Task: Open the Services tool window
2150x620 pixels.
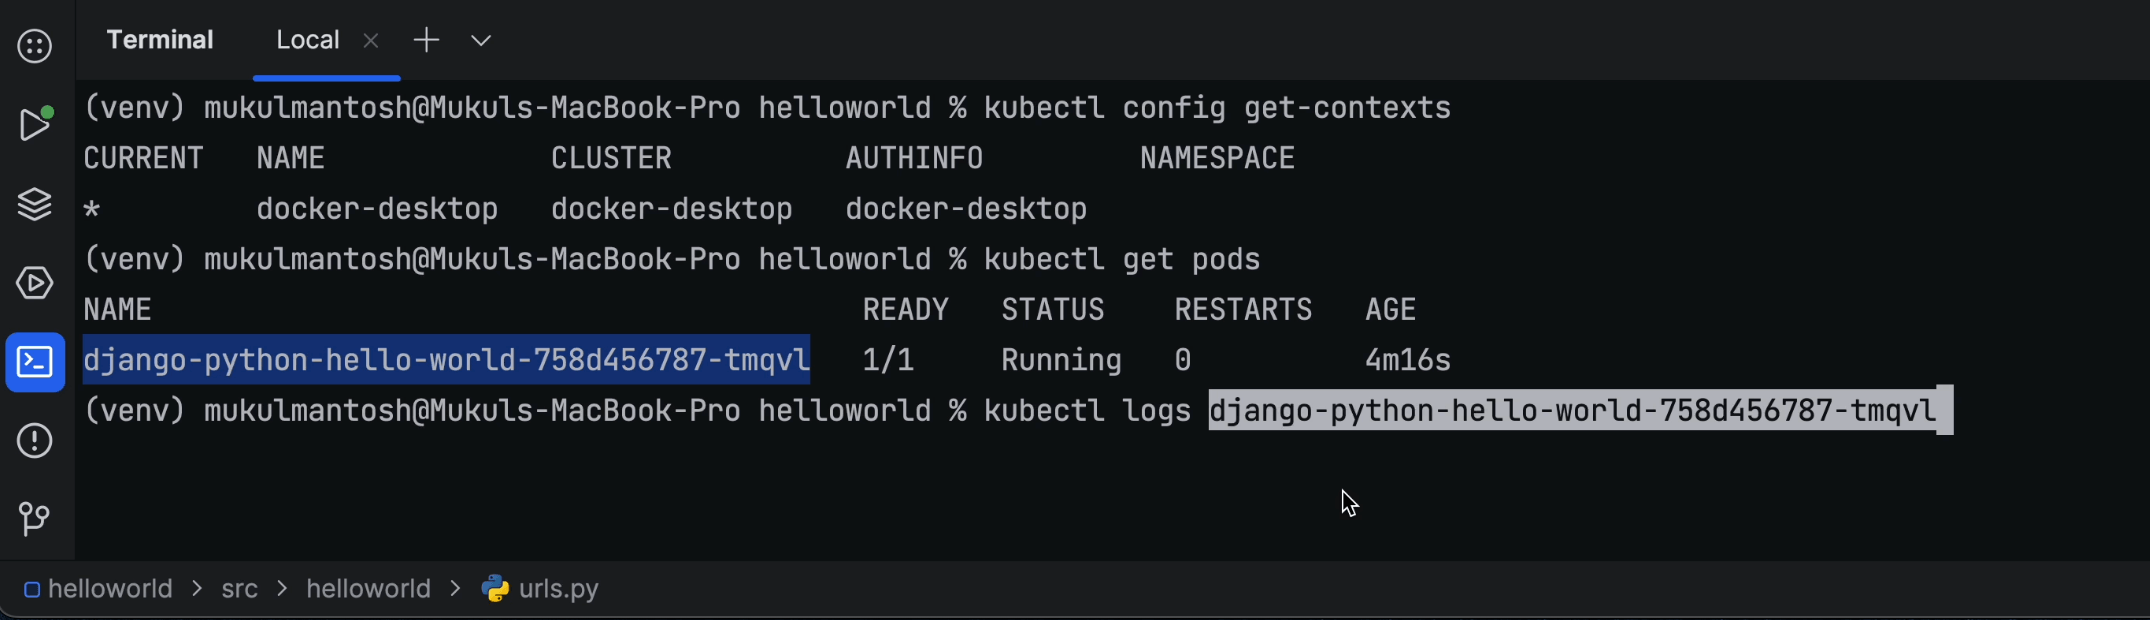Action: [x=35, y=283]
